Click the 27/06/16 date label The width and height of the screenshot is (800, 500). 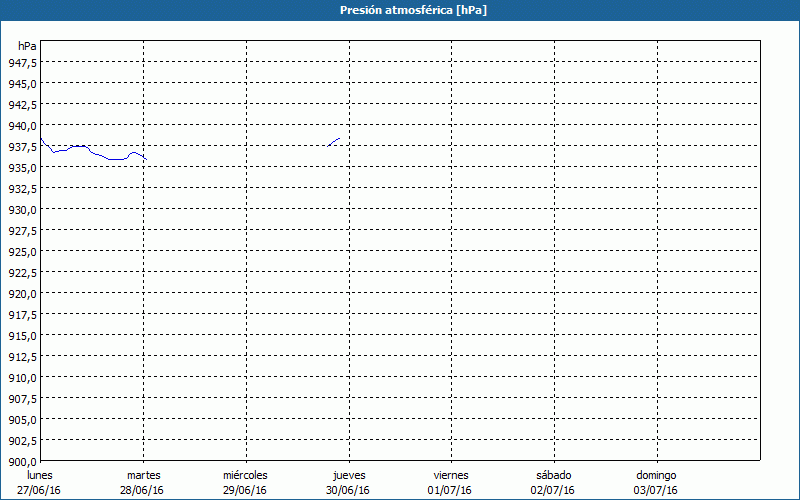click(39, 490)
